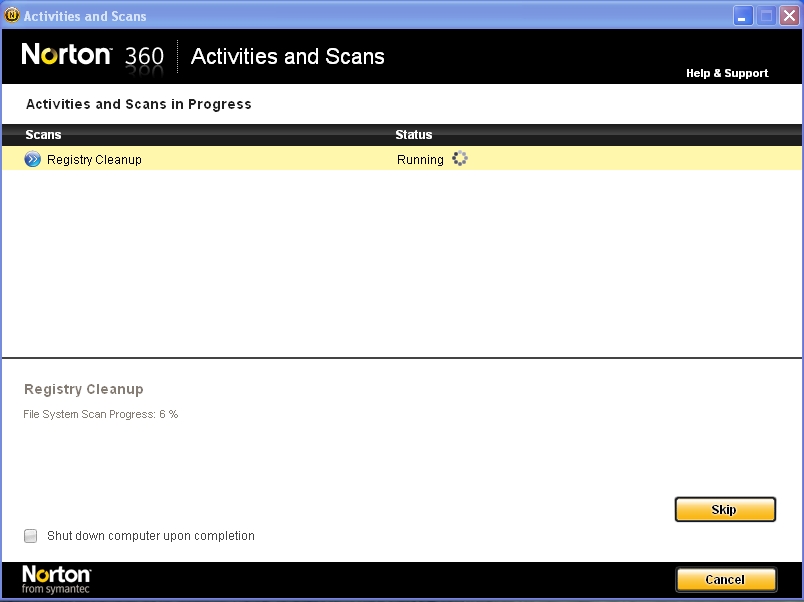The image size is (804, 602).
Task: Click Activities and Scans in Progress heading
Action: point(139,104)
